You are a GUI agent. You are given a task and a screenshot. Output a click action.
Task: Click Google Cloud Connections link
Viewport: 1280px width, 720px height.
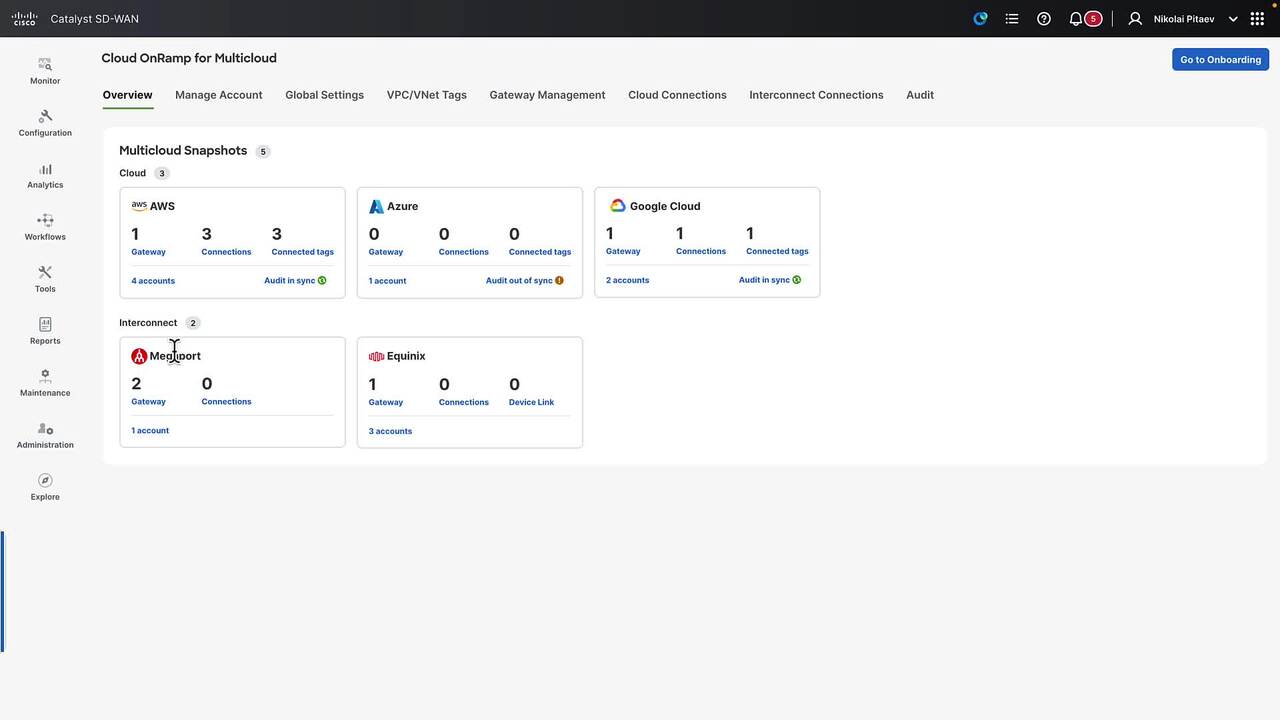(701, 251)
